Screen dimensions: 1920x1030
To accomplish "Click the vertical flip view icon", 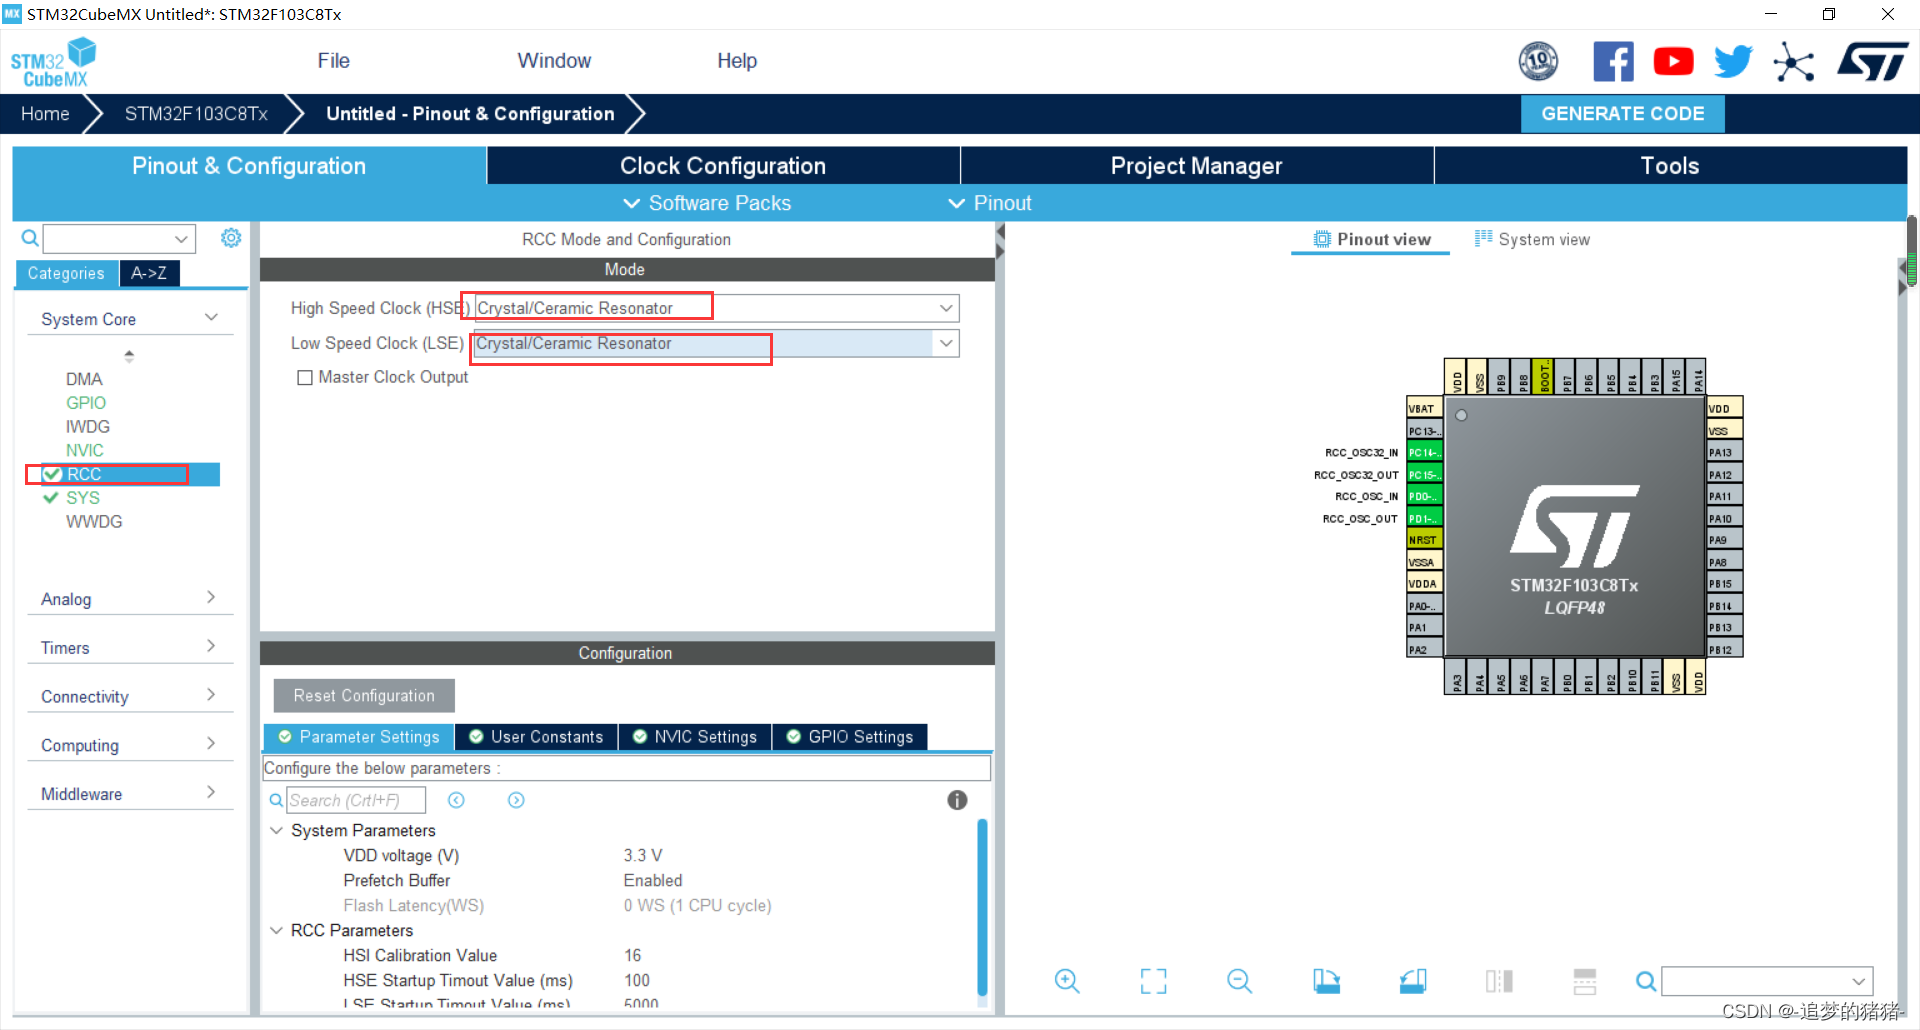I will 1585,981.
